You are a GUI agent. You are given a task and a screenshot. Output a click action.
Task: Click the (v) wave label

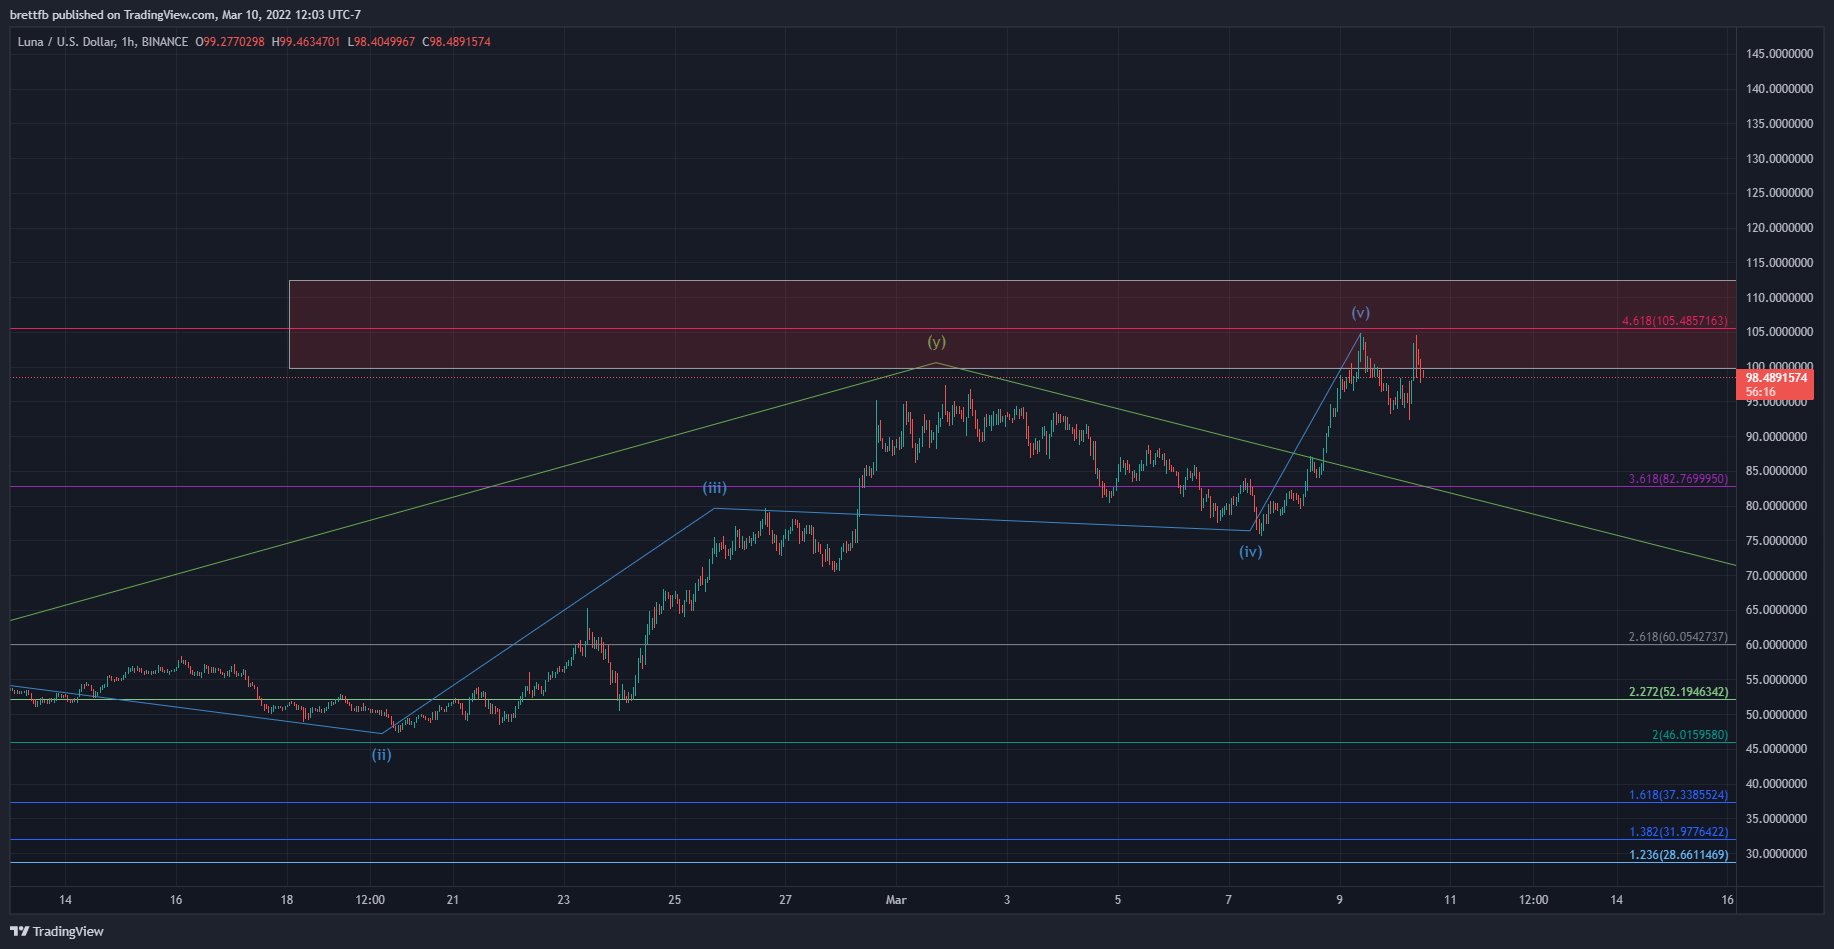[x=1361, y=313]
